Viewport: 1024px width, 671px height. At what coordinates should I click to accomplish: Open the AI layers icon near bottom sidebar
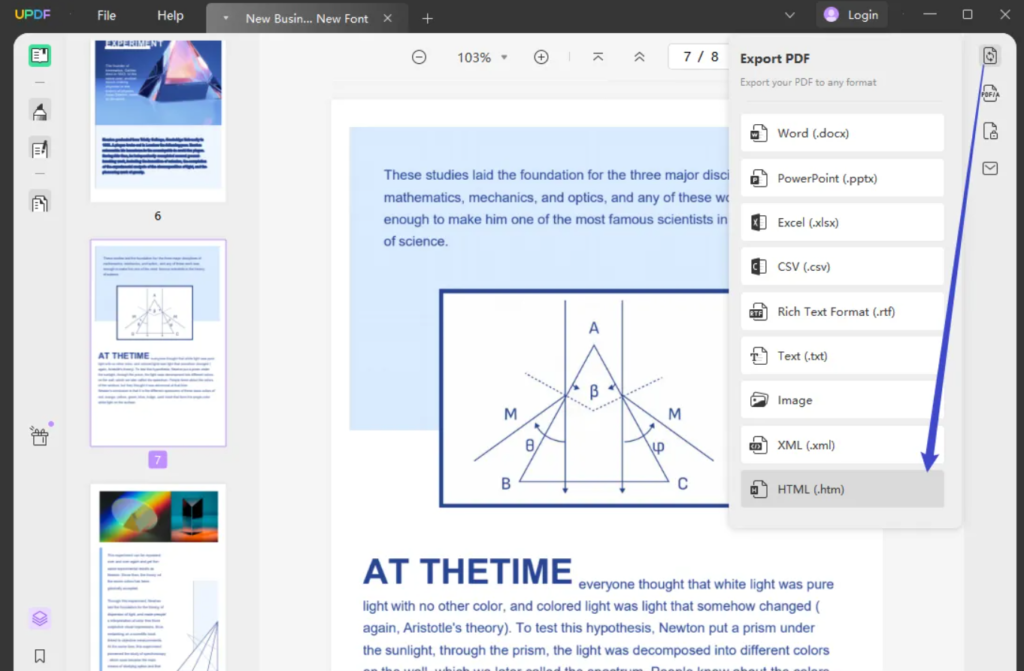[39, 618]
